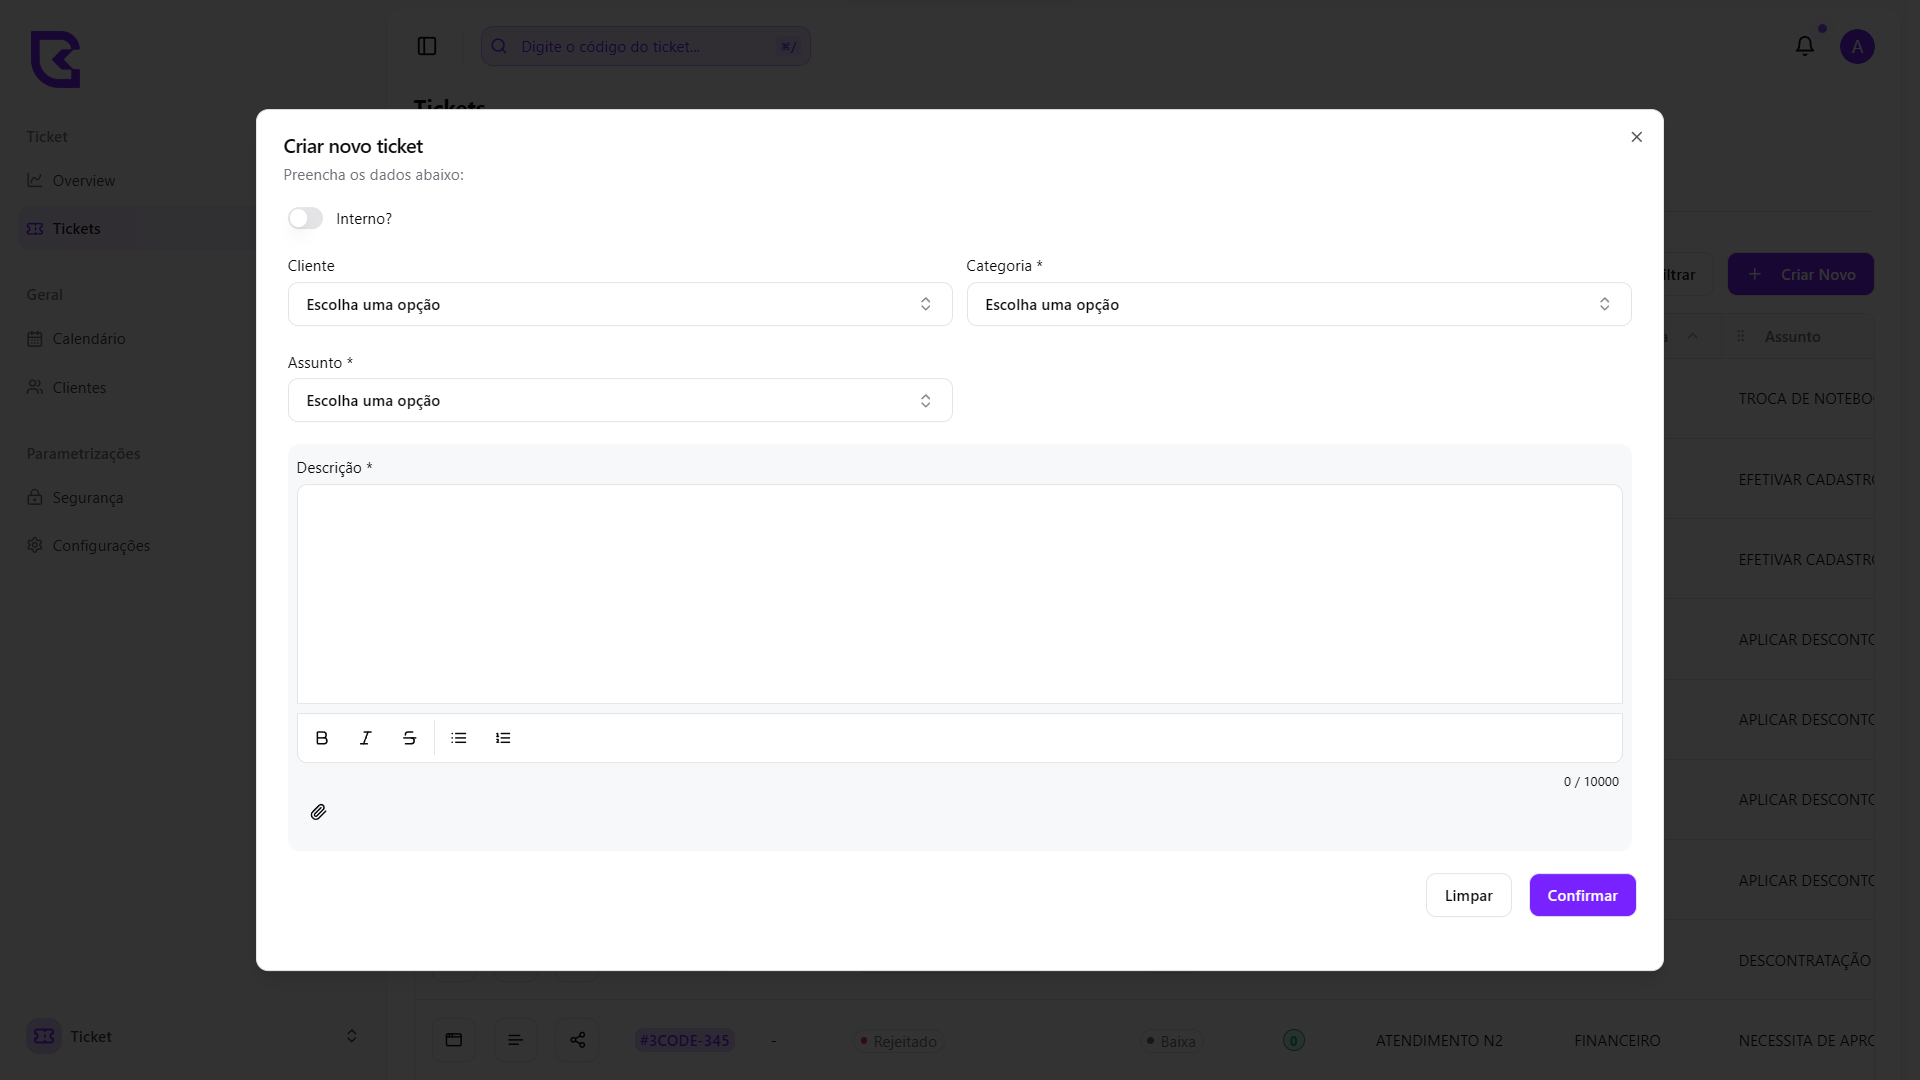1920x1080 pixels.
Task: Insert a numbered list
Action: point(503,738)
